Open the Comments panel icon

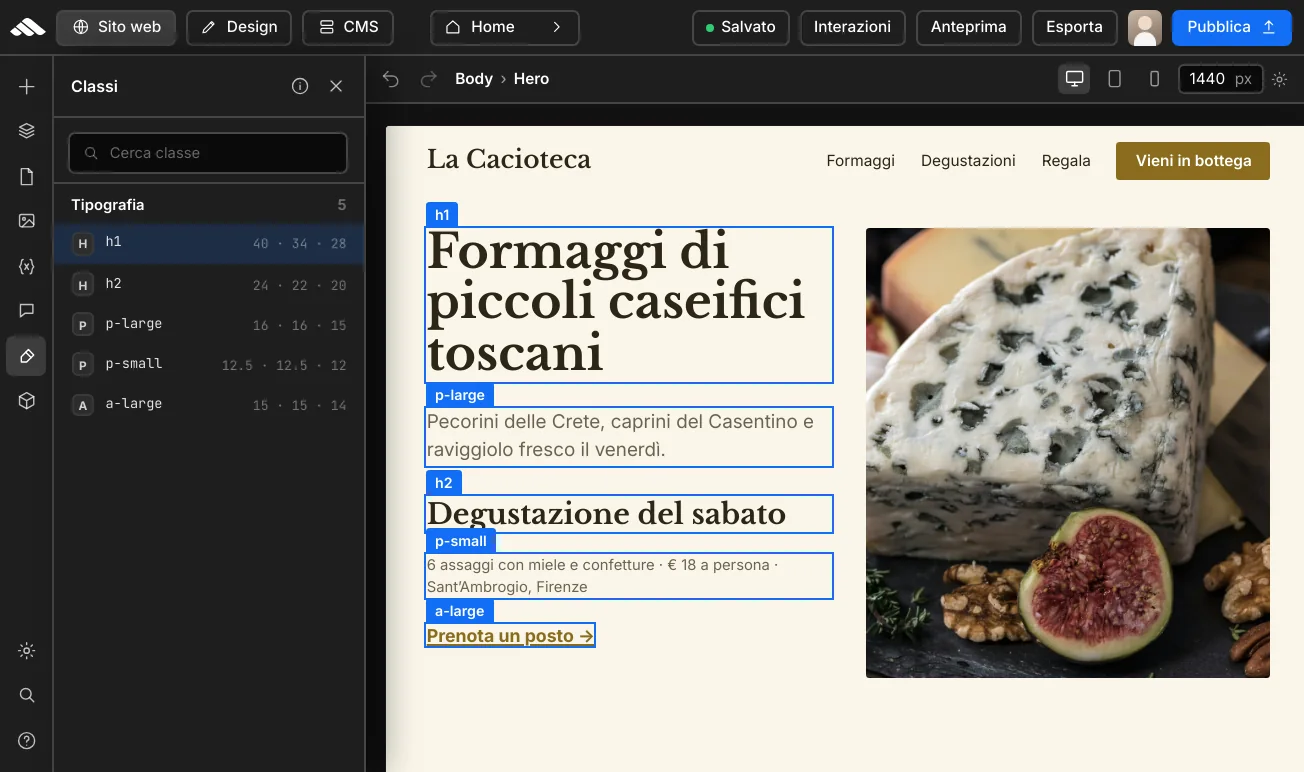coord(27,311)
